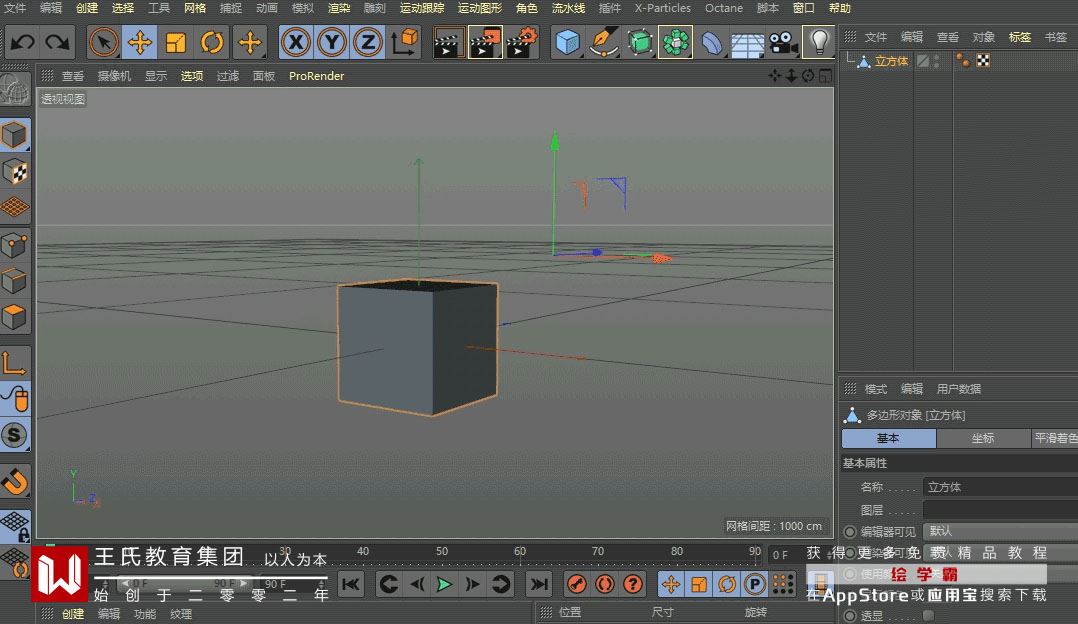Toggle X axis lock
1078x624 pixels.
click(x=295, y=42)
